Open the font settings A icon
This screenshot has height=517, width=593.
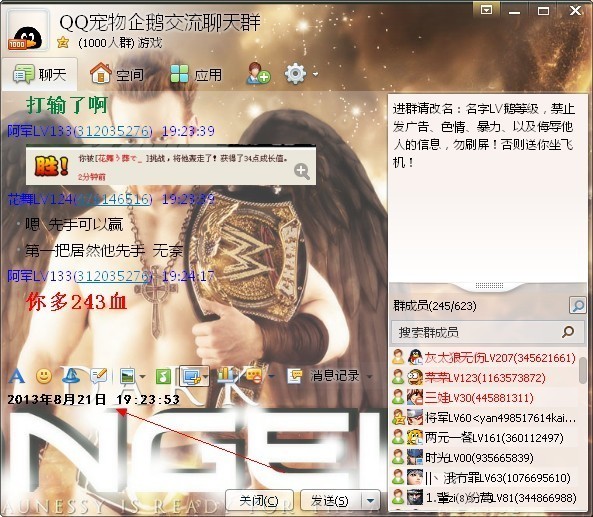point(17,376)
